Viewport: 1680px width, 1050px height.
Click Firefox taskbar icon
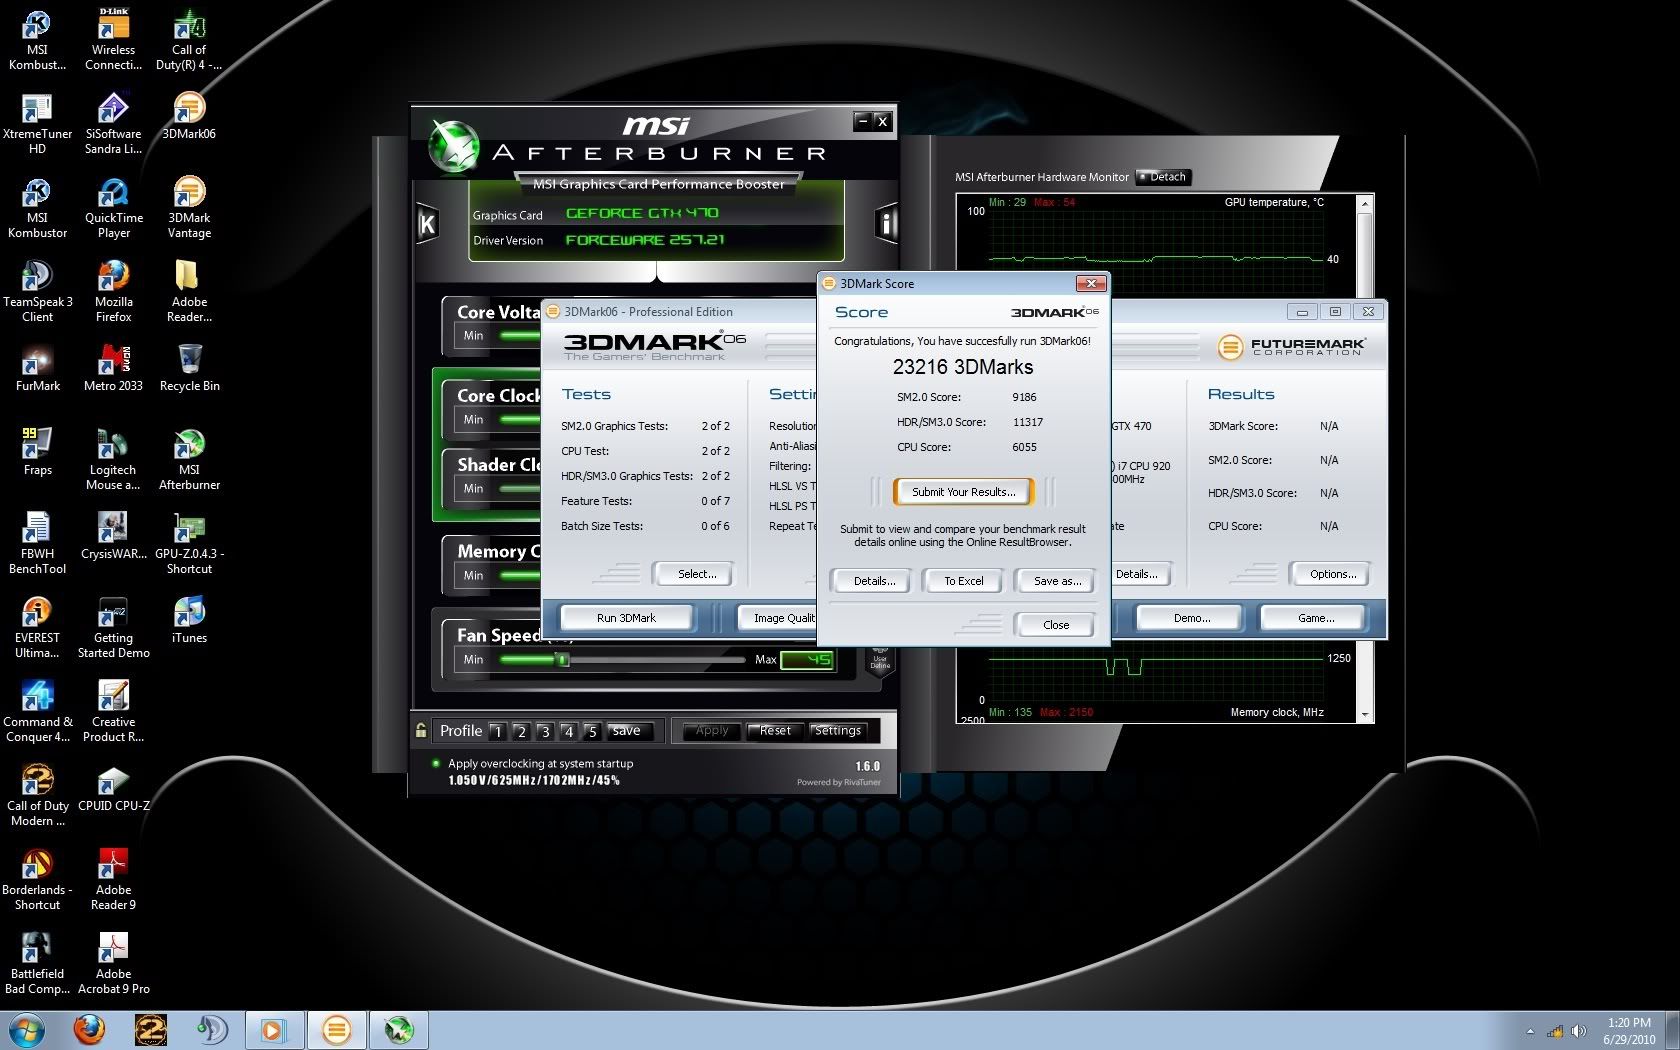coord(89,1030)
